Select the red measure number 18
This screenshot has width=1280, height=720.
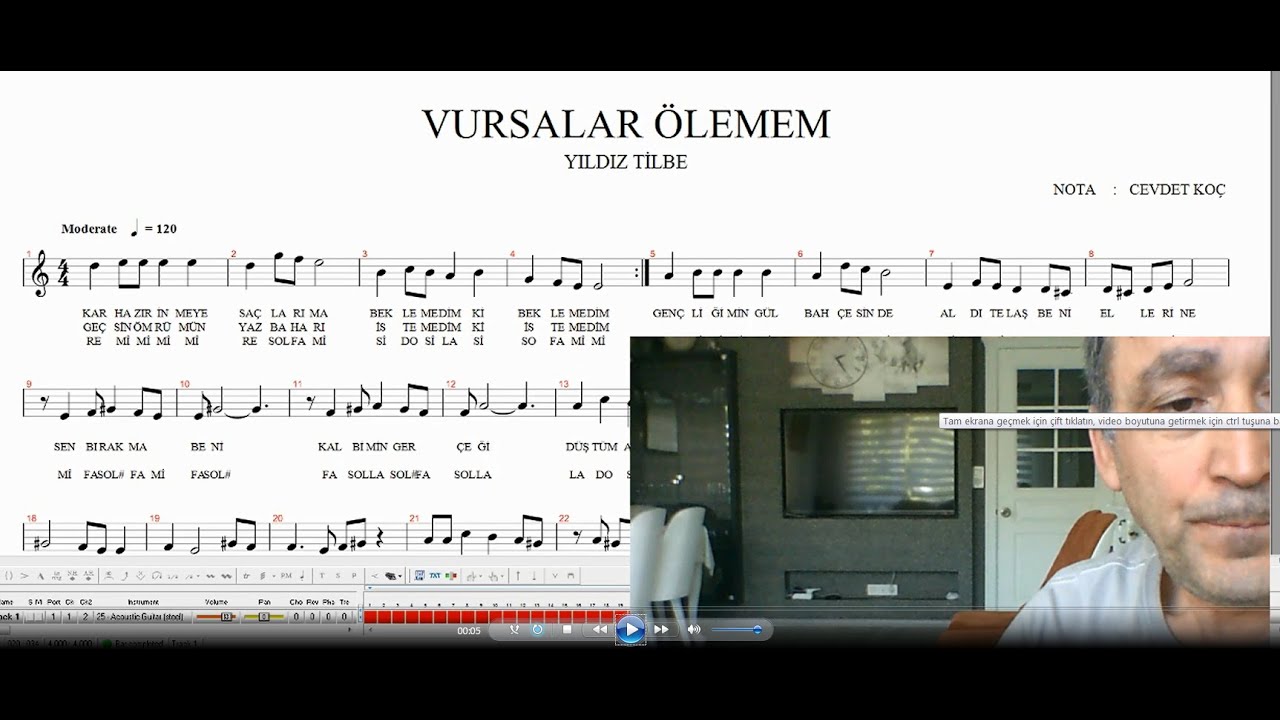[x=32, y=518]
